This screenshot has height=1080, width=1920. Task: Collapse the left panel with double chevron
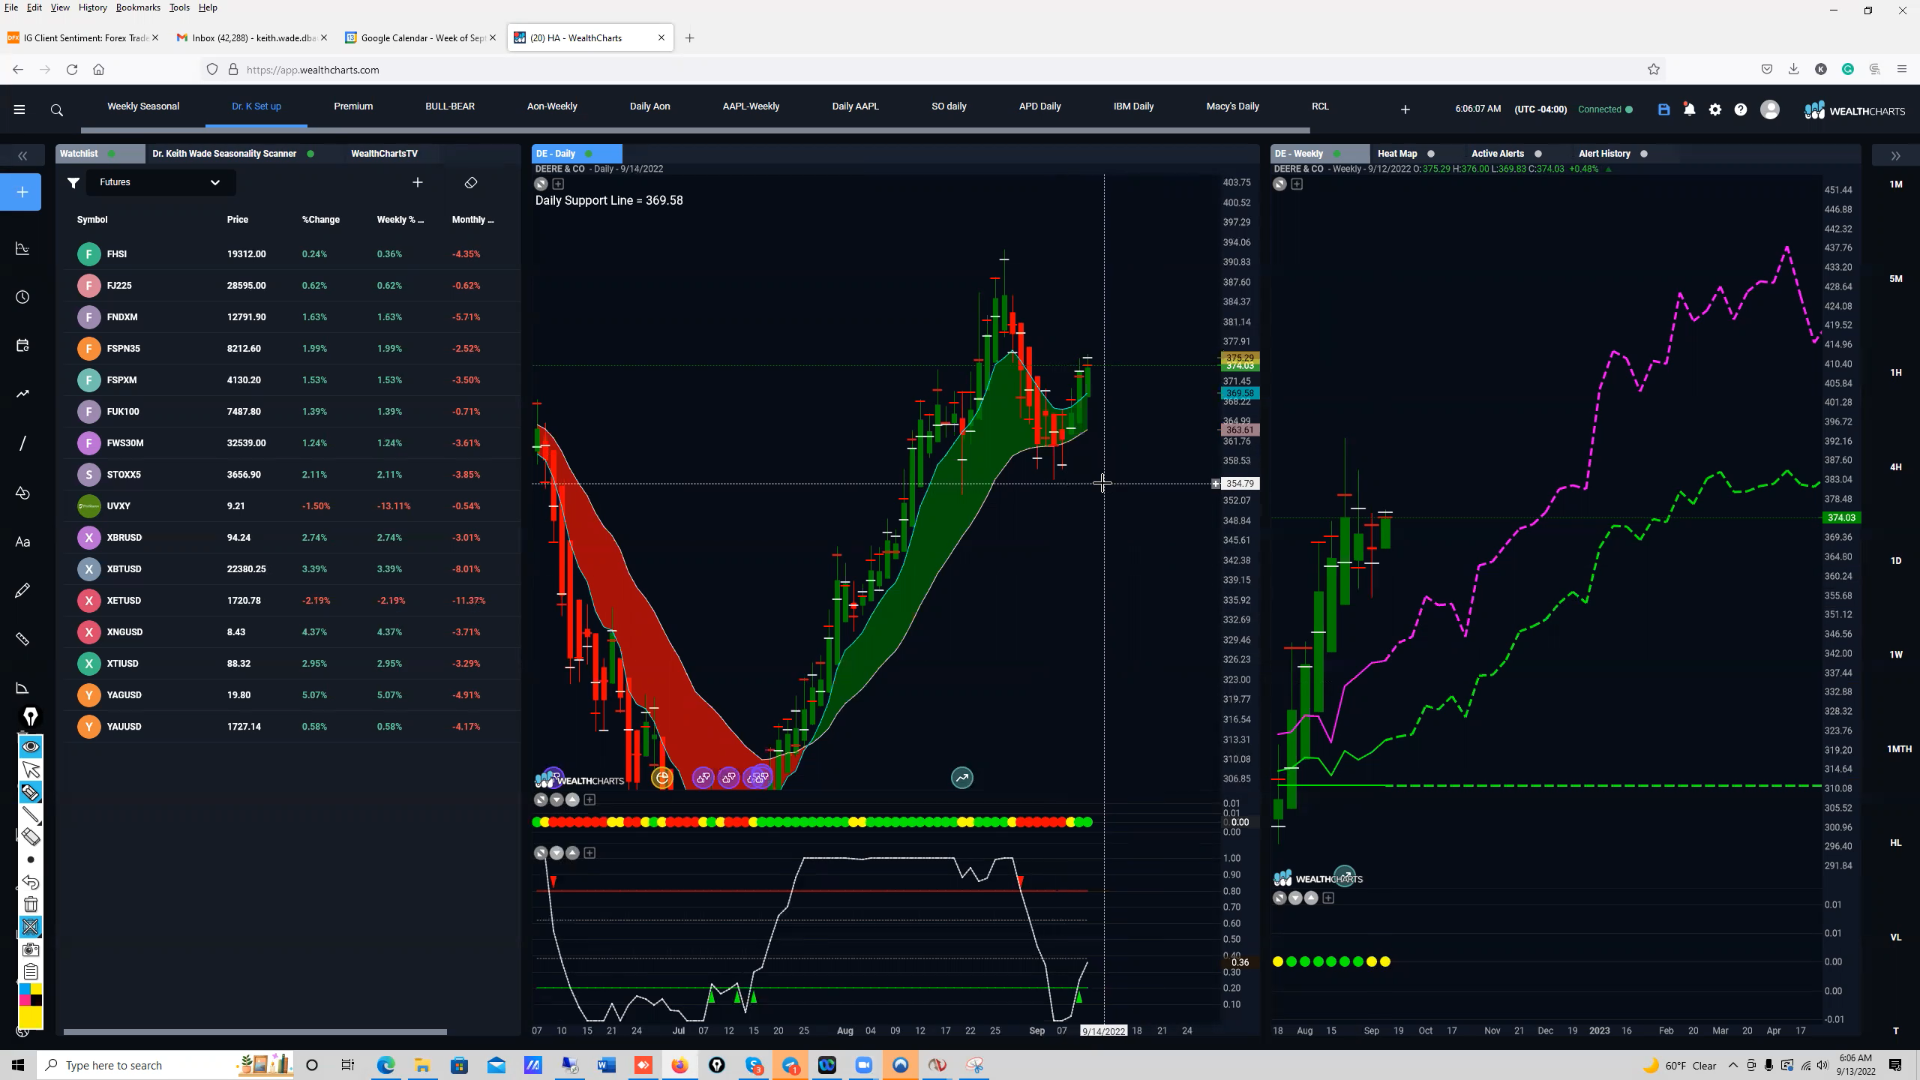click(22, 156)
